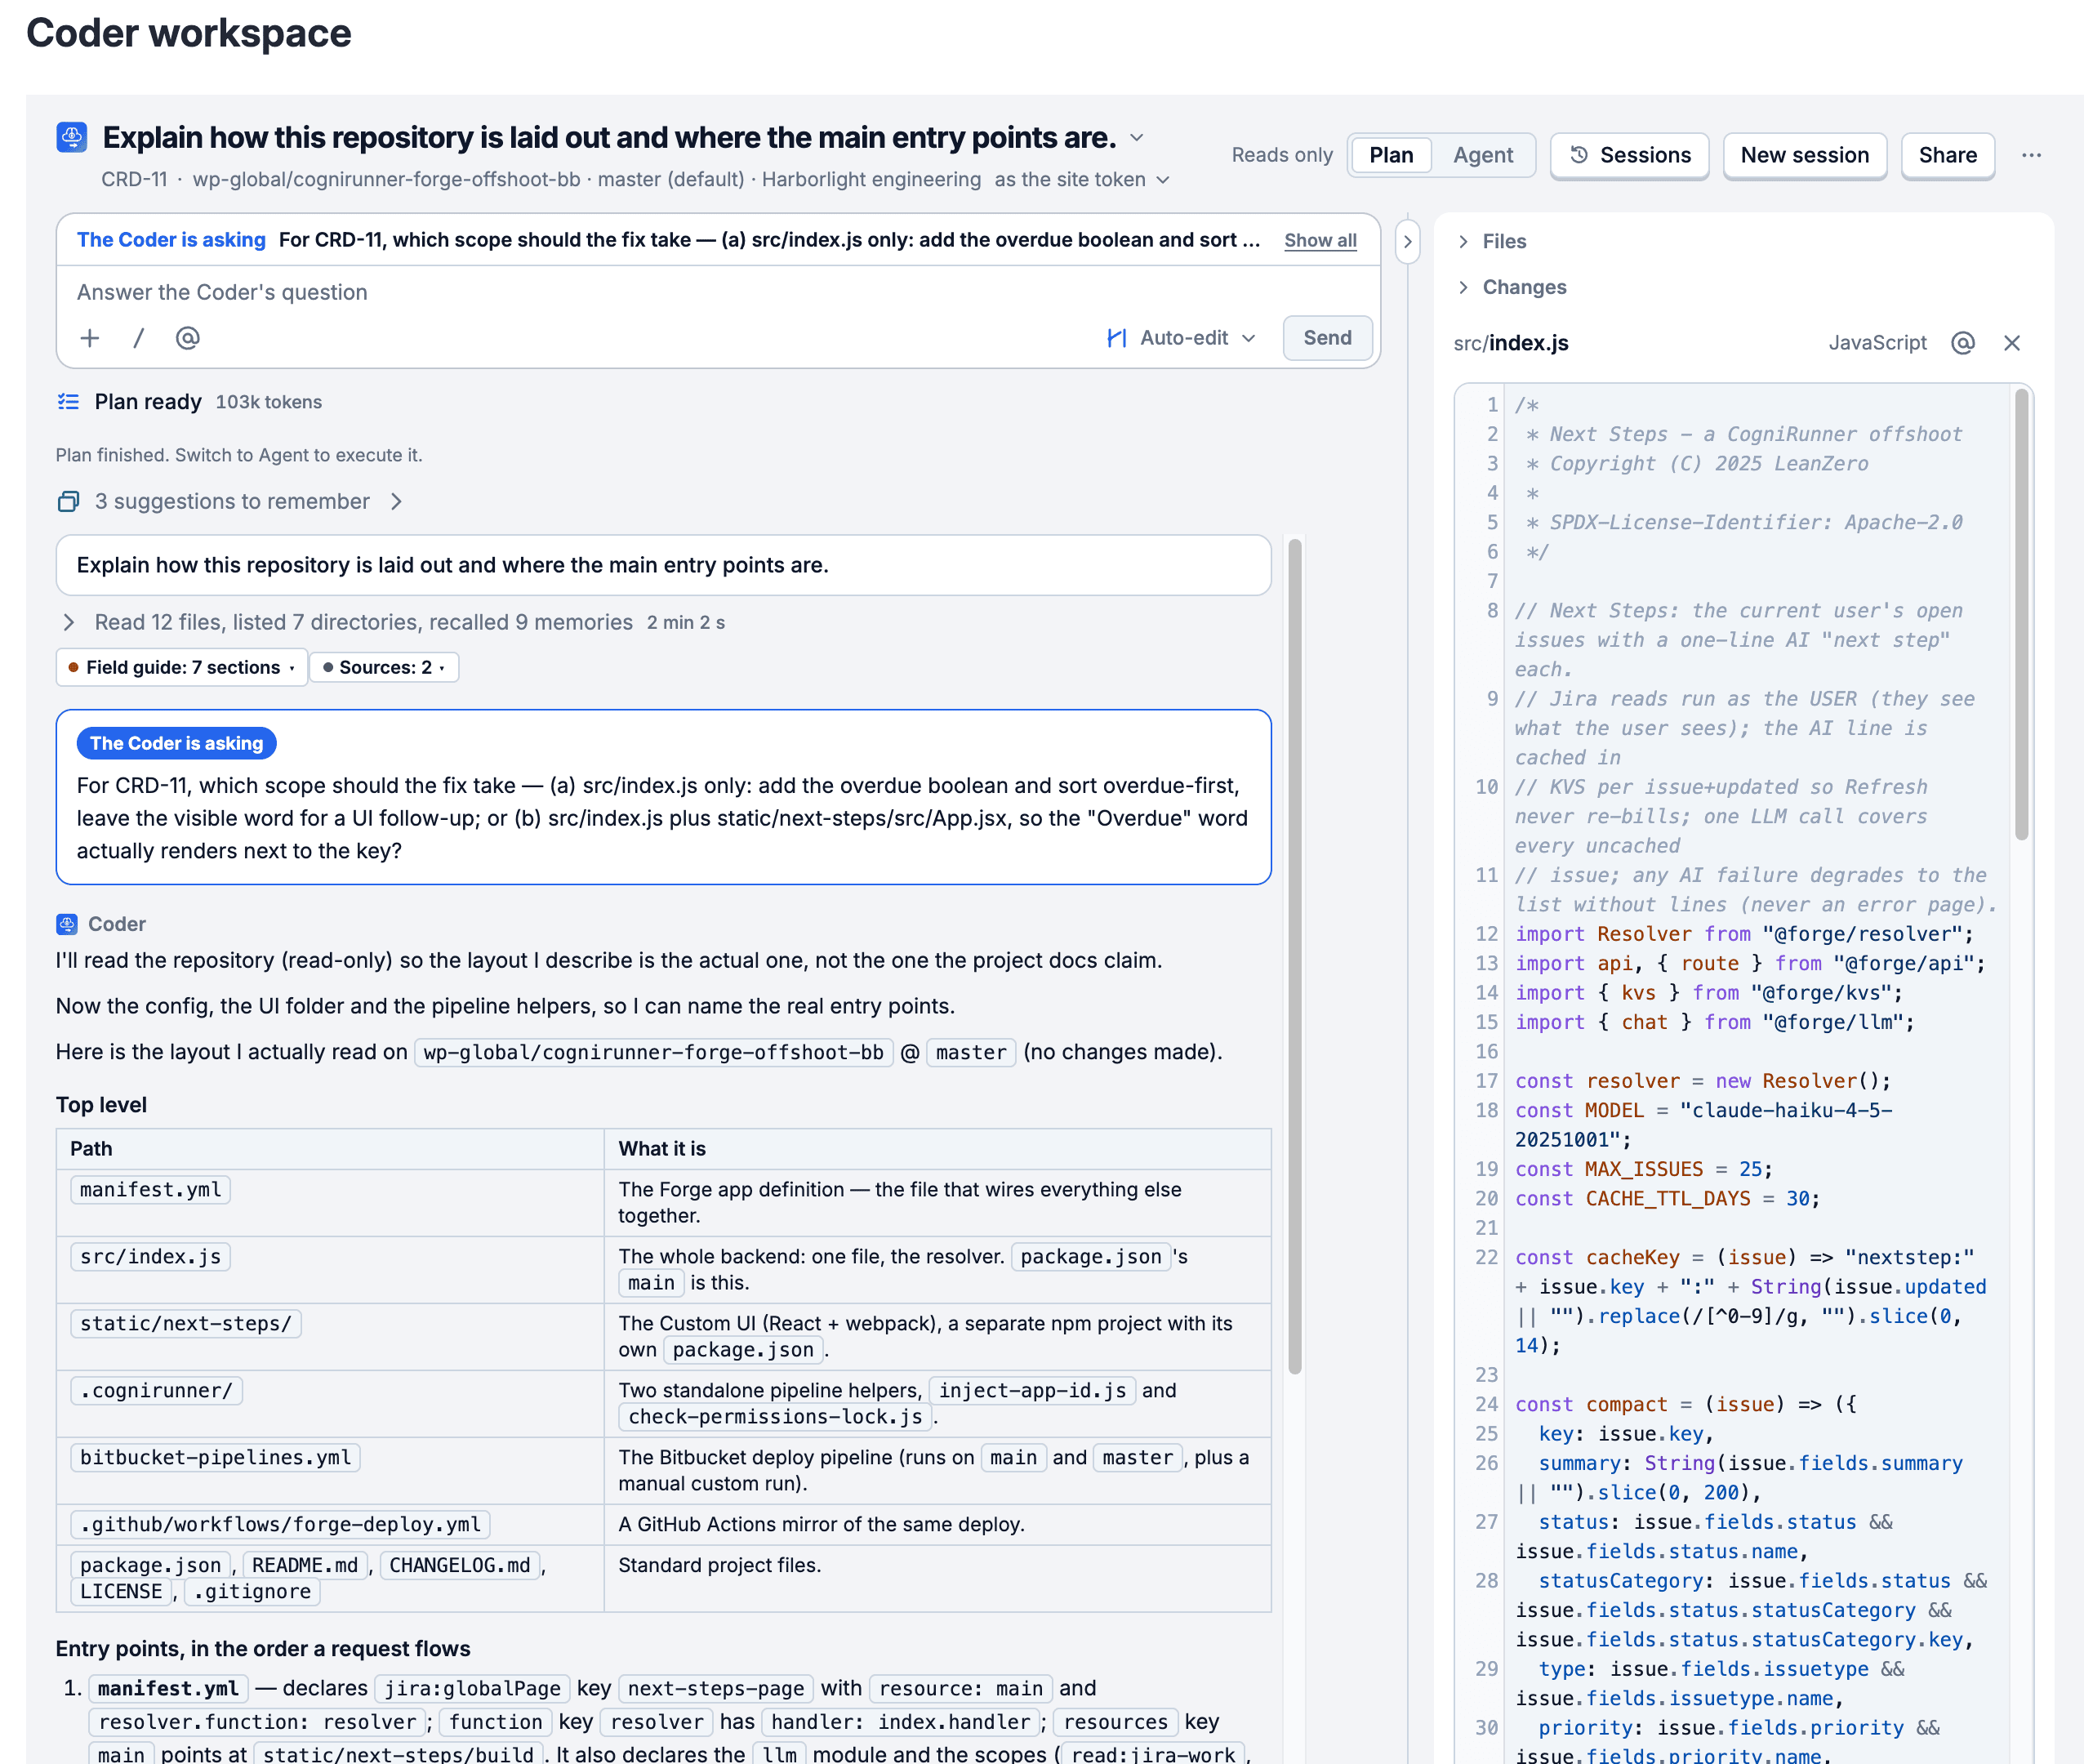Click the 'Top level' heading

click(x=101, y=1104)
